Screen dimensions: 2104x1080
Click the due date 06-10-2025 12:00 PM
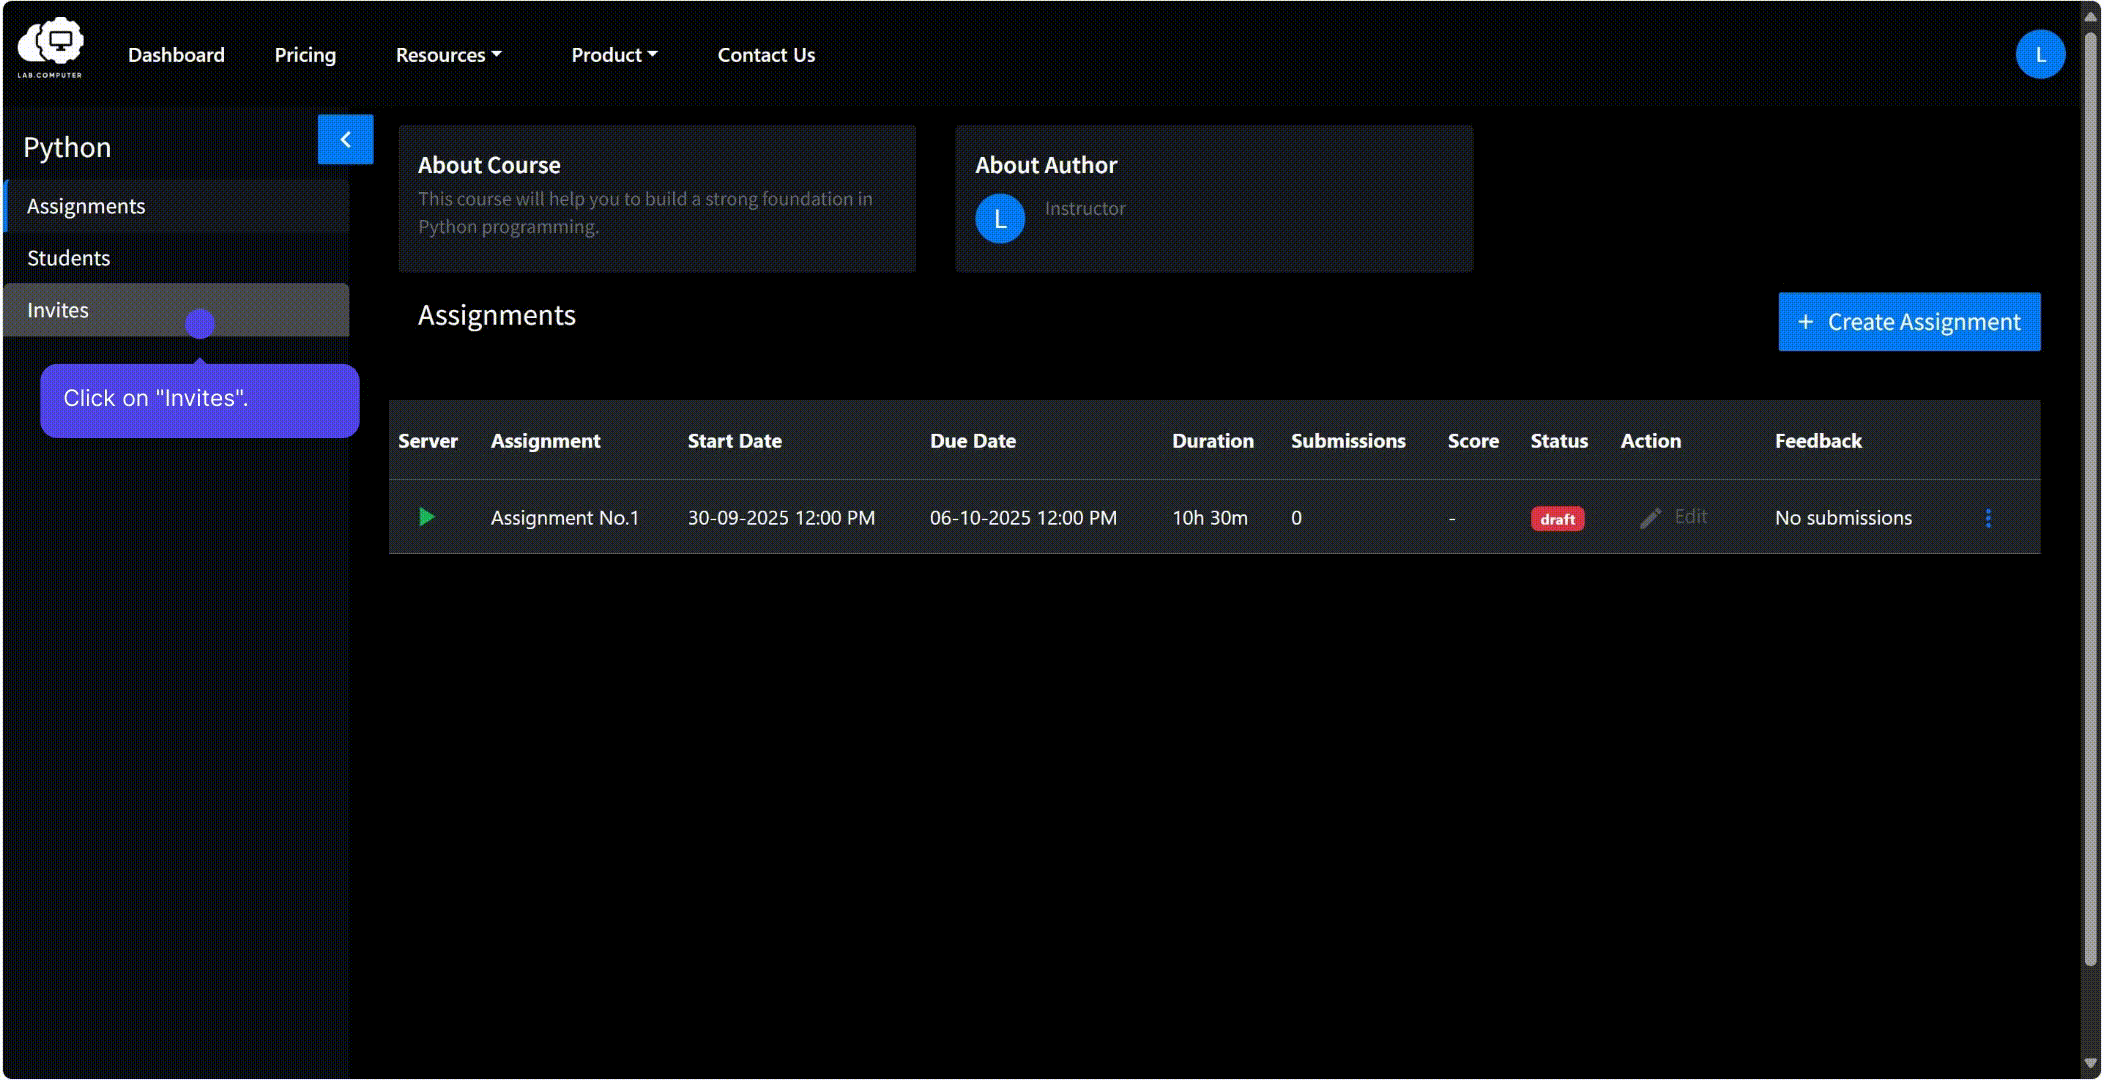(x=1023, y=518)
